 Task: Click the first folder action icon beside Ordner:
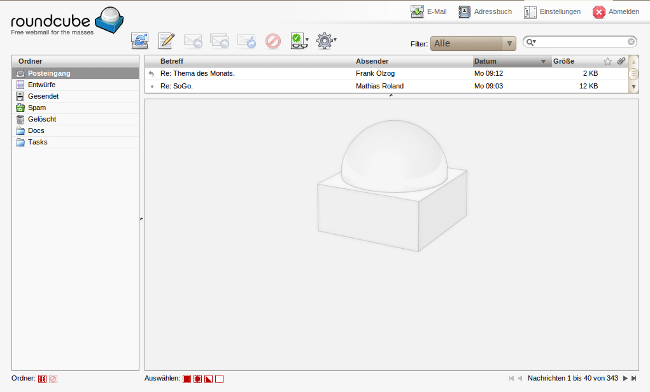(42, 379)
